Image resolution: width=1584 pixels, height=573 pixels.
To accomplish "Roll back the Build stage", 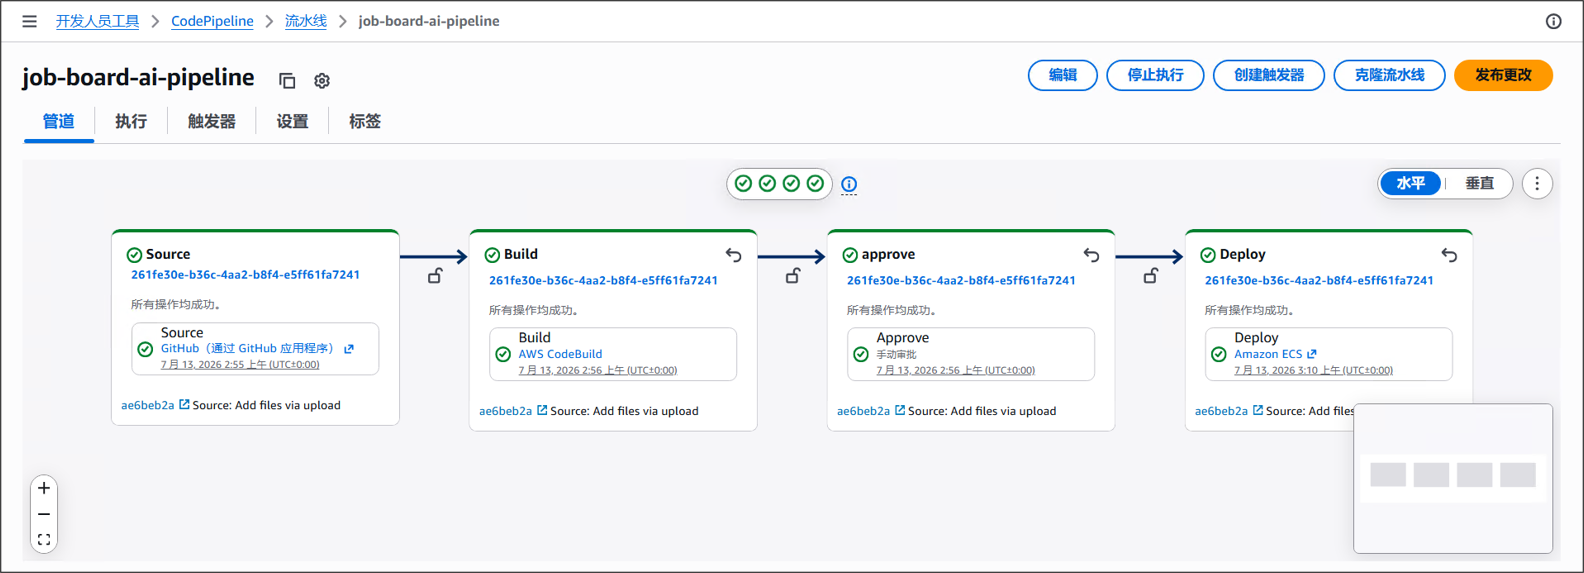I will coord(733,255).
